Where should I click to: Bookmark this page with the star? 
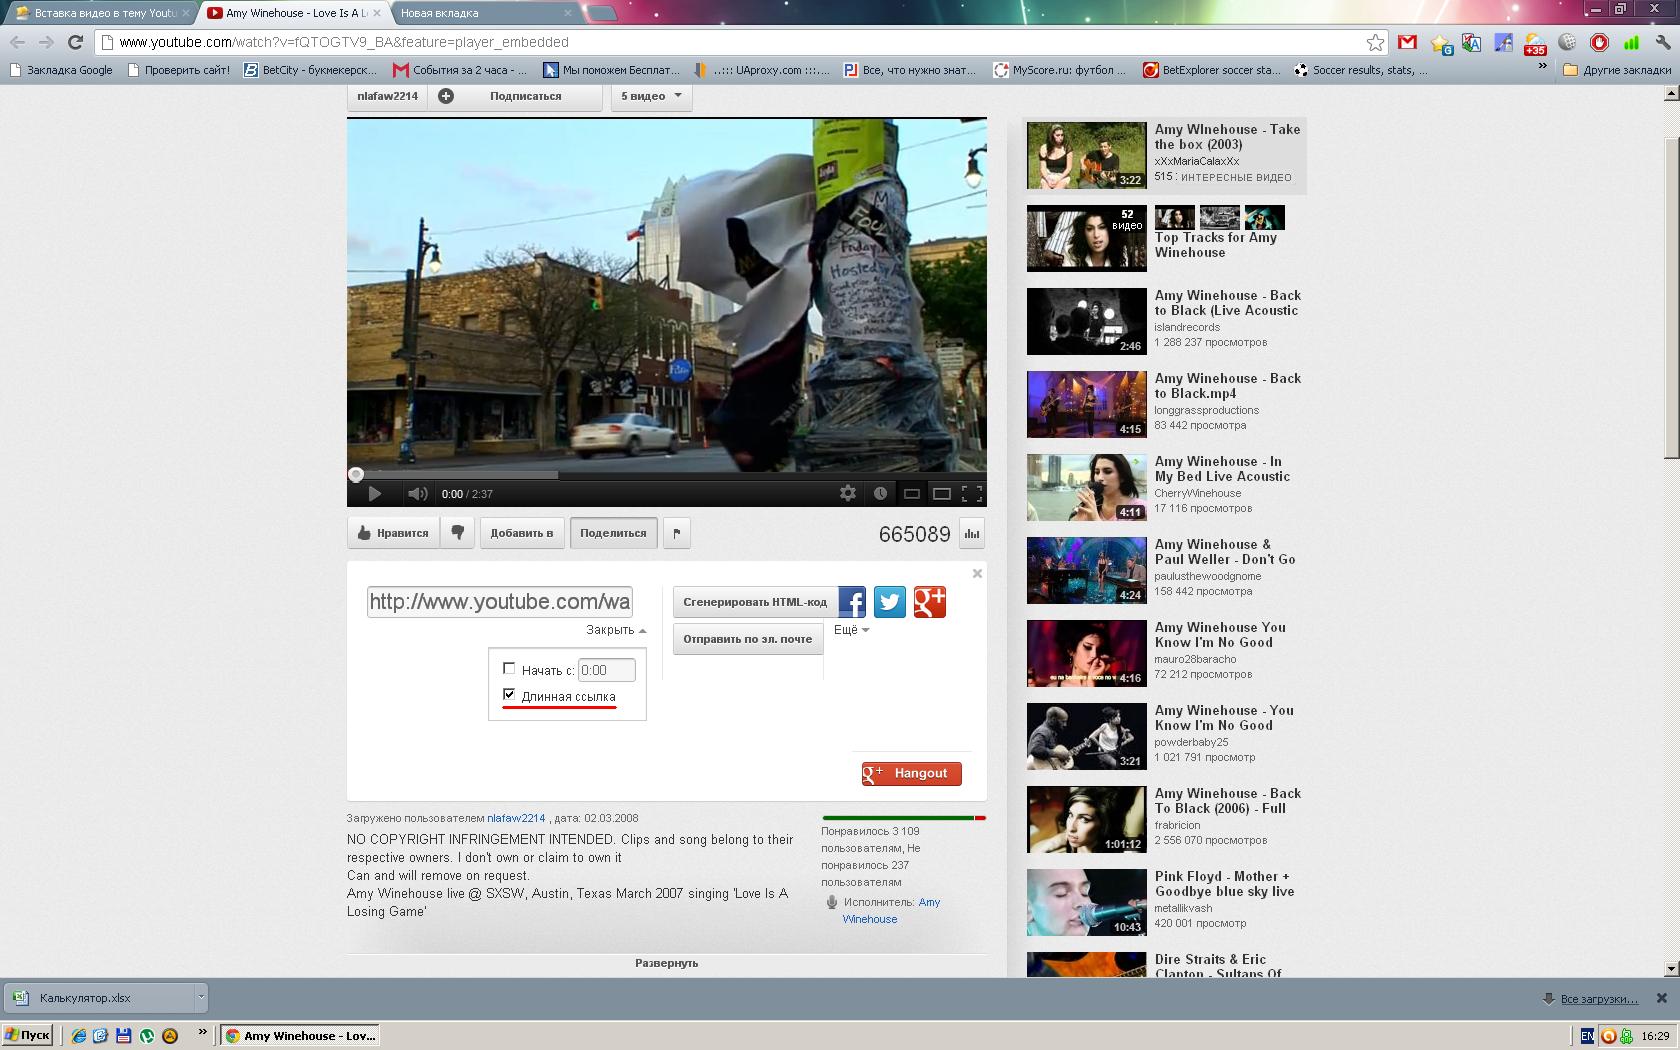[x=1376, y=42]
